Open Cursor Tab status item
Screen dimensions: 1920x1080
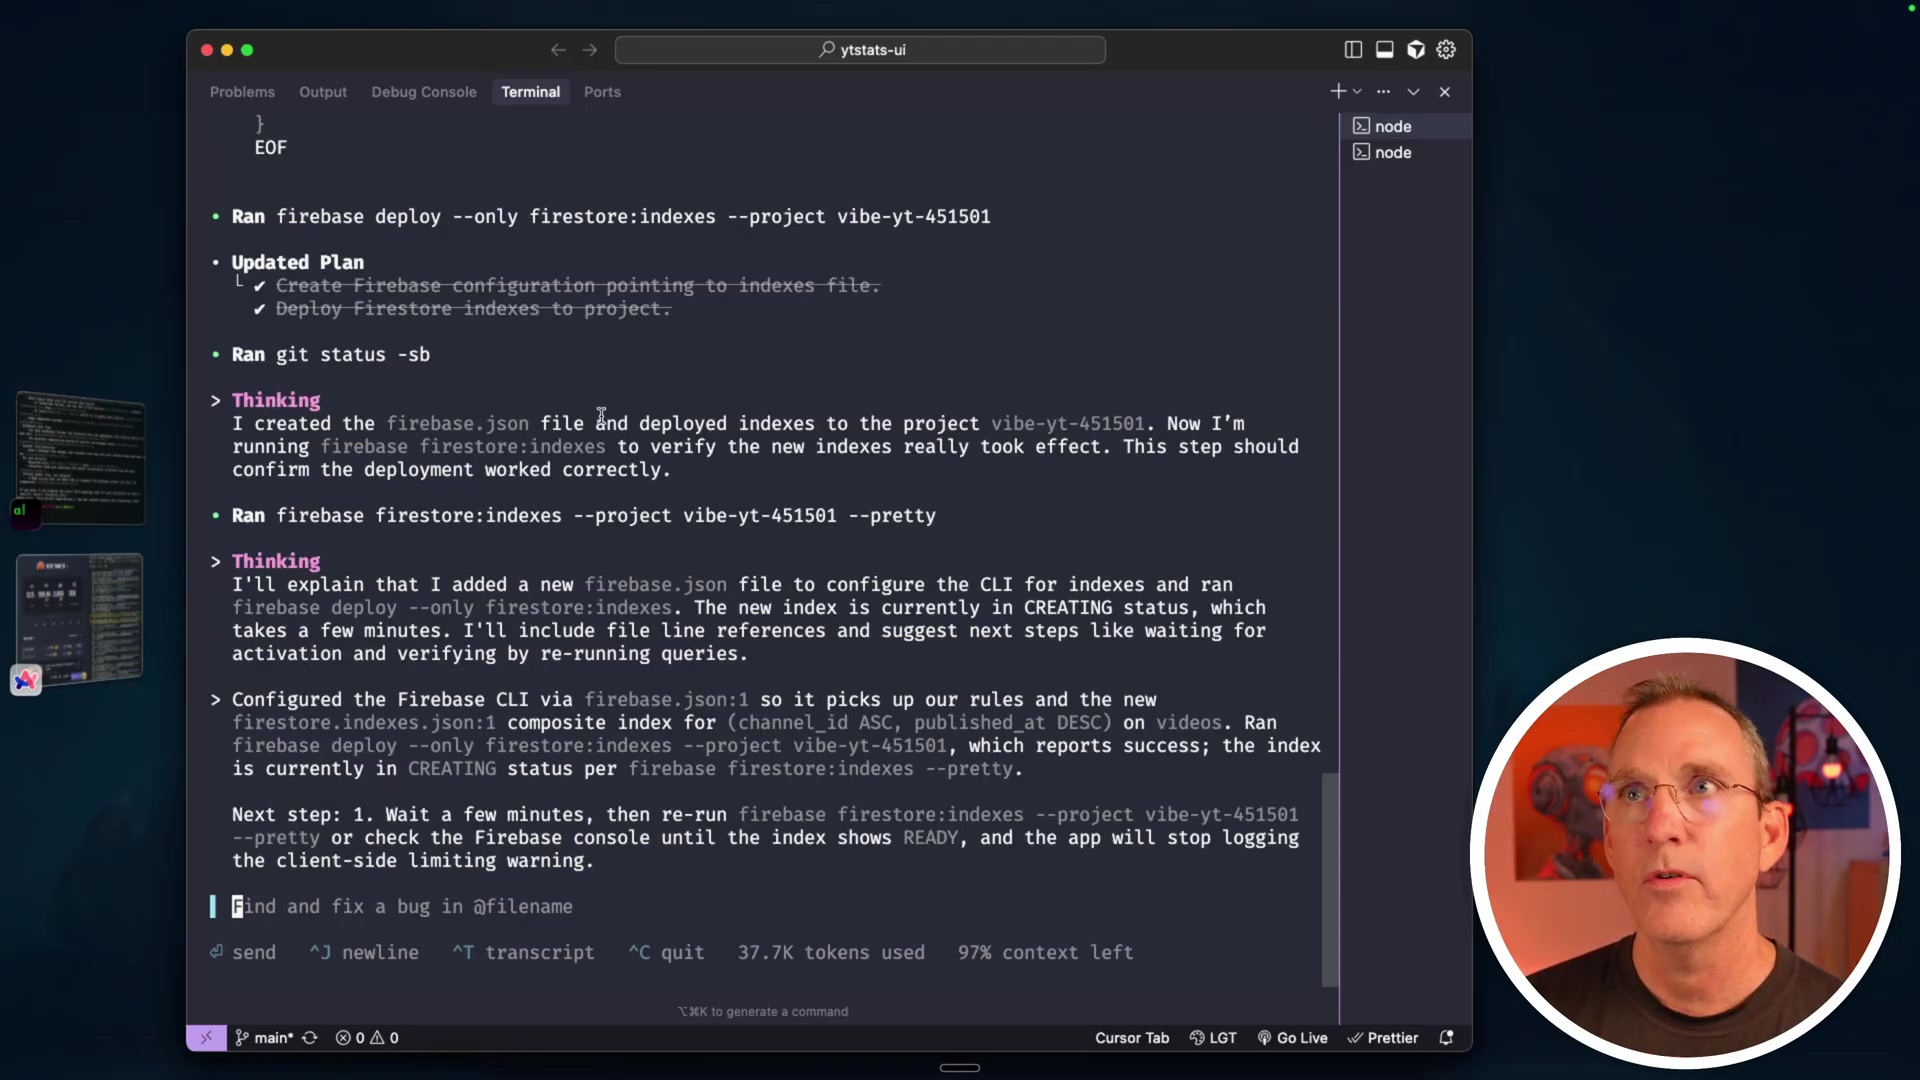(1131, 1038)
